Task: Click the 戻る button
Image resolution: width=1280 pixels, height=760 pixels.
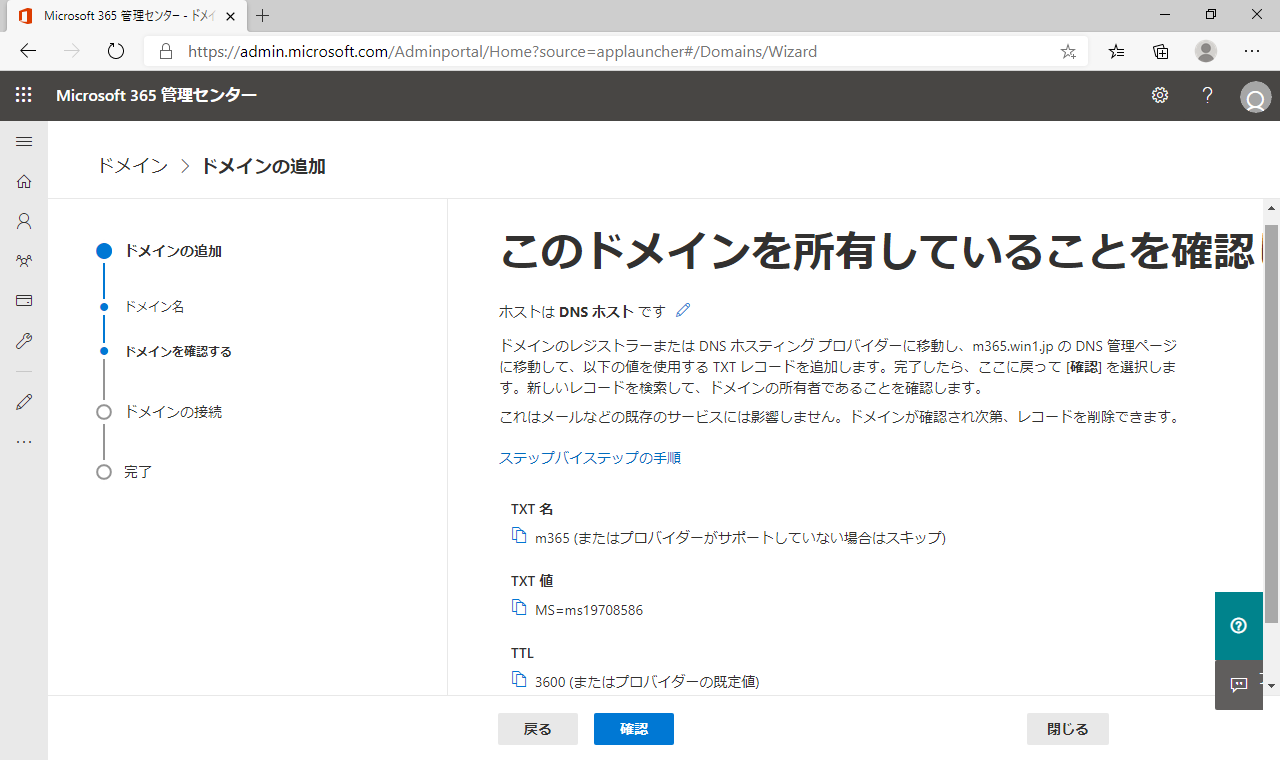Action: click(538, 729)
